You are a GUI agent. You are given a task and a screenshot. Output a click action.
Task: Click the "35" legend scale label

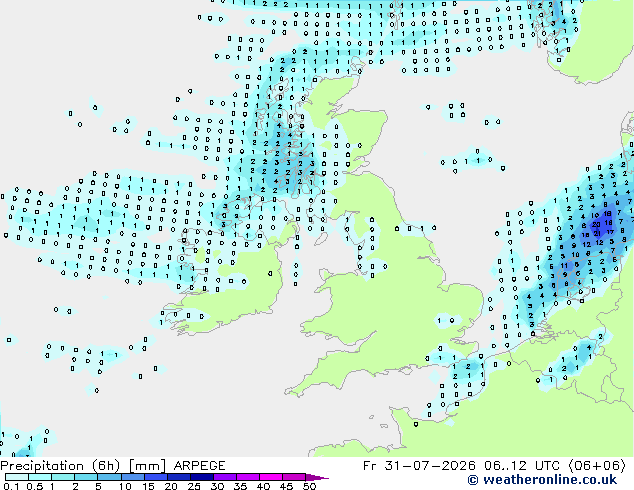click(240, 486)
